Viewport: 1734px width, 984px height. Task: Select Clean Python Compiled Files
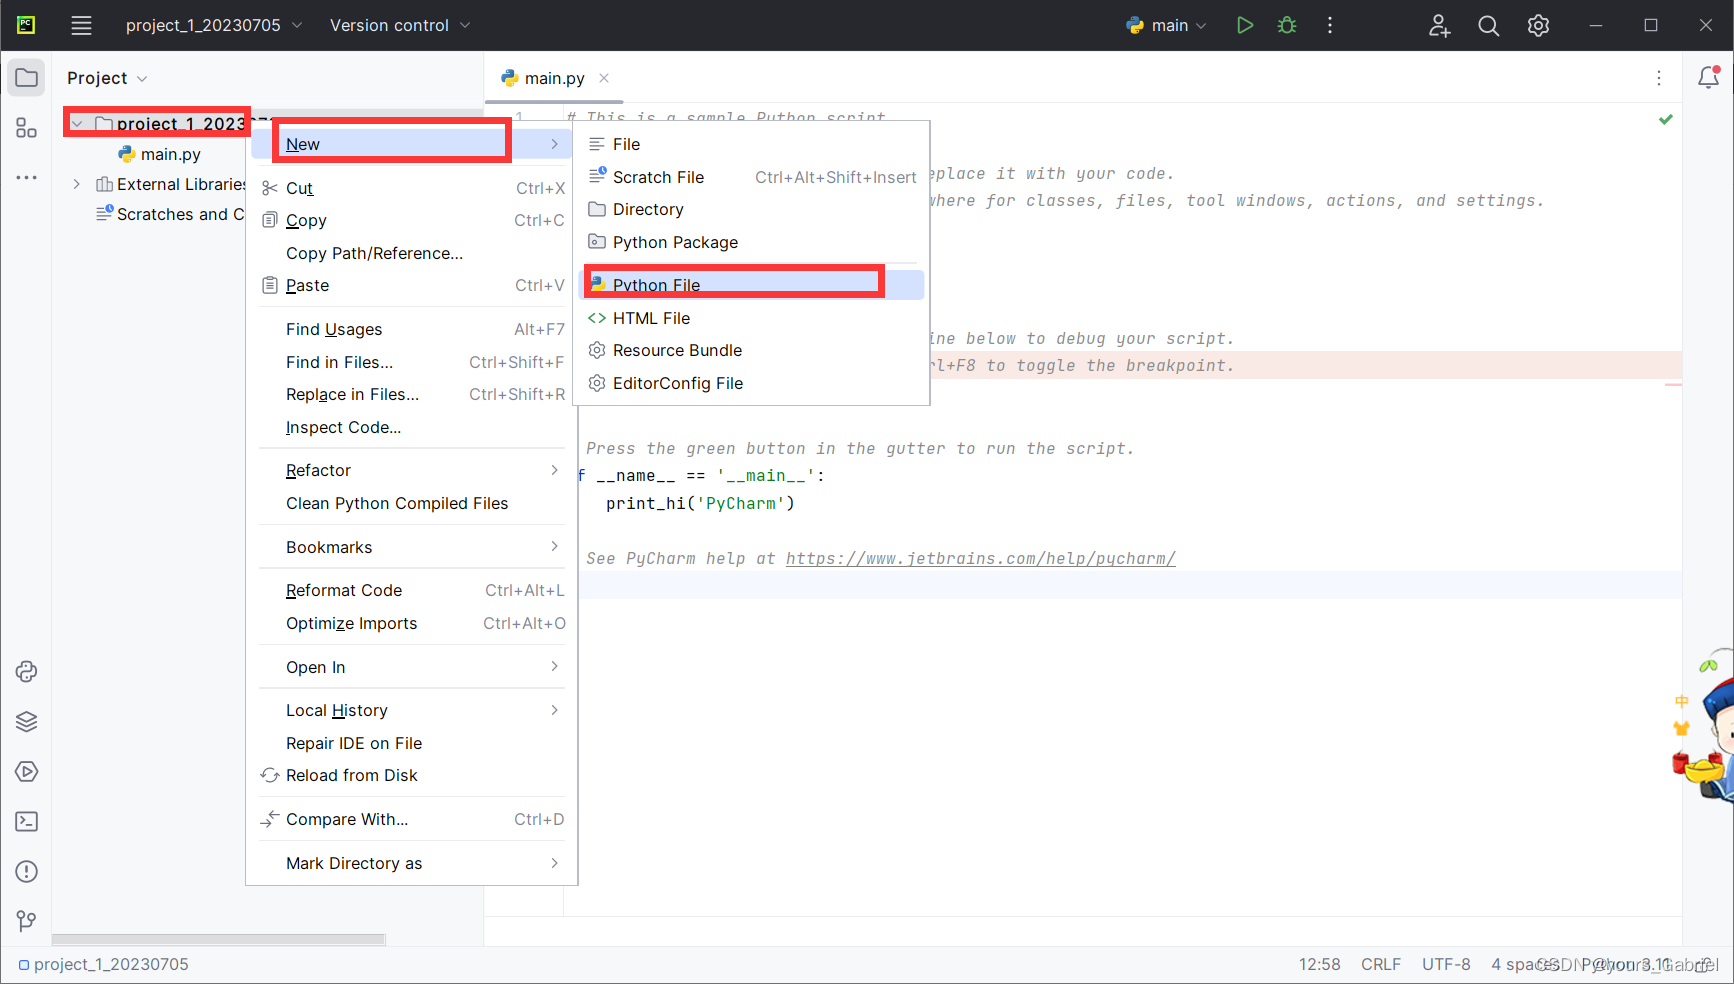pyautogui.click(x=412, y=503)
